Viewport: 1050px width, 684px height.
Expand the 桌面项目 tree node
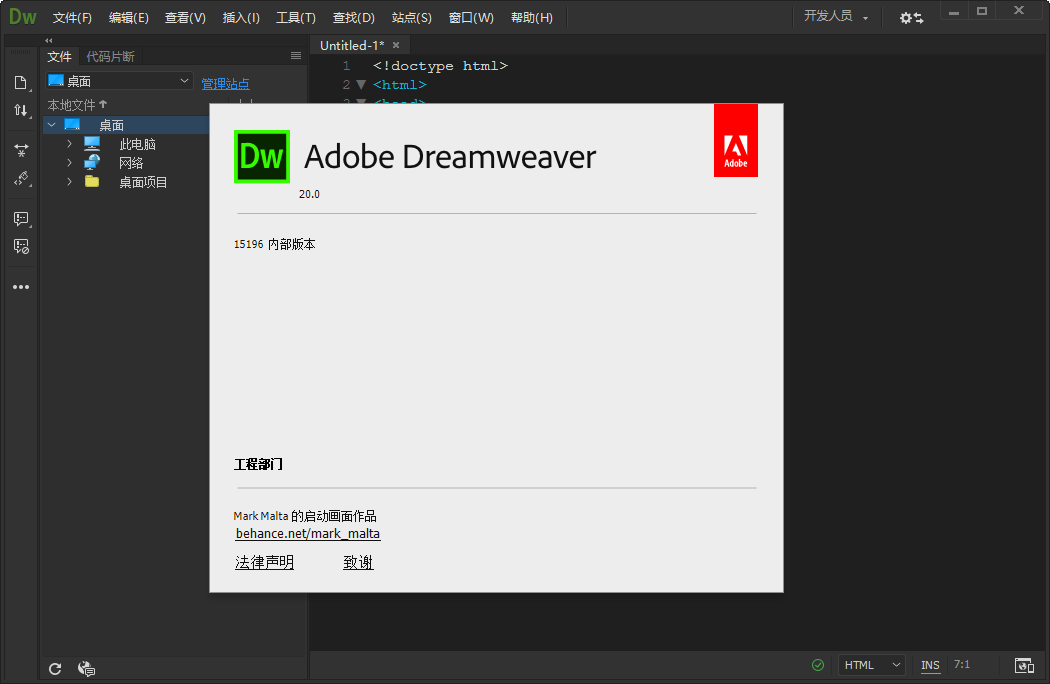[69, 182]
